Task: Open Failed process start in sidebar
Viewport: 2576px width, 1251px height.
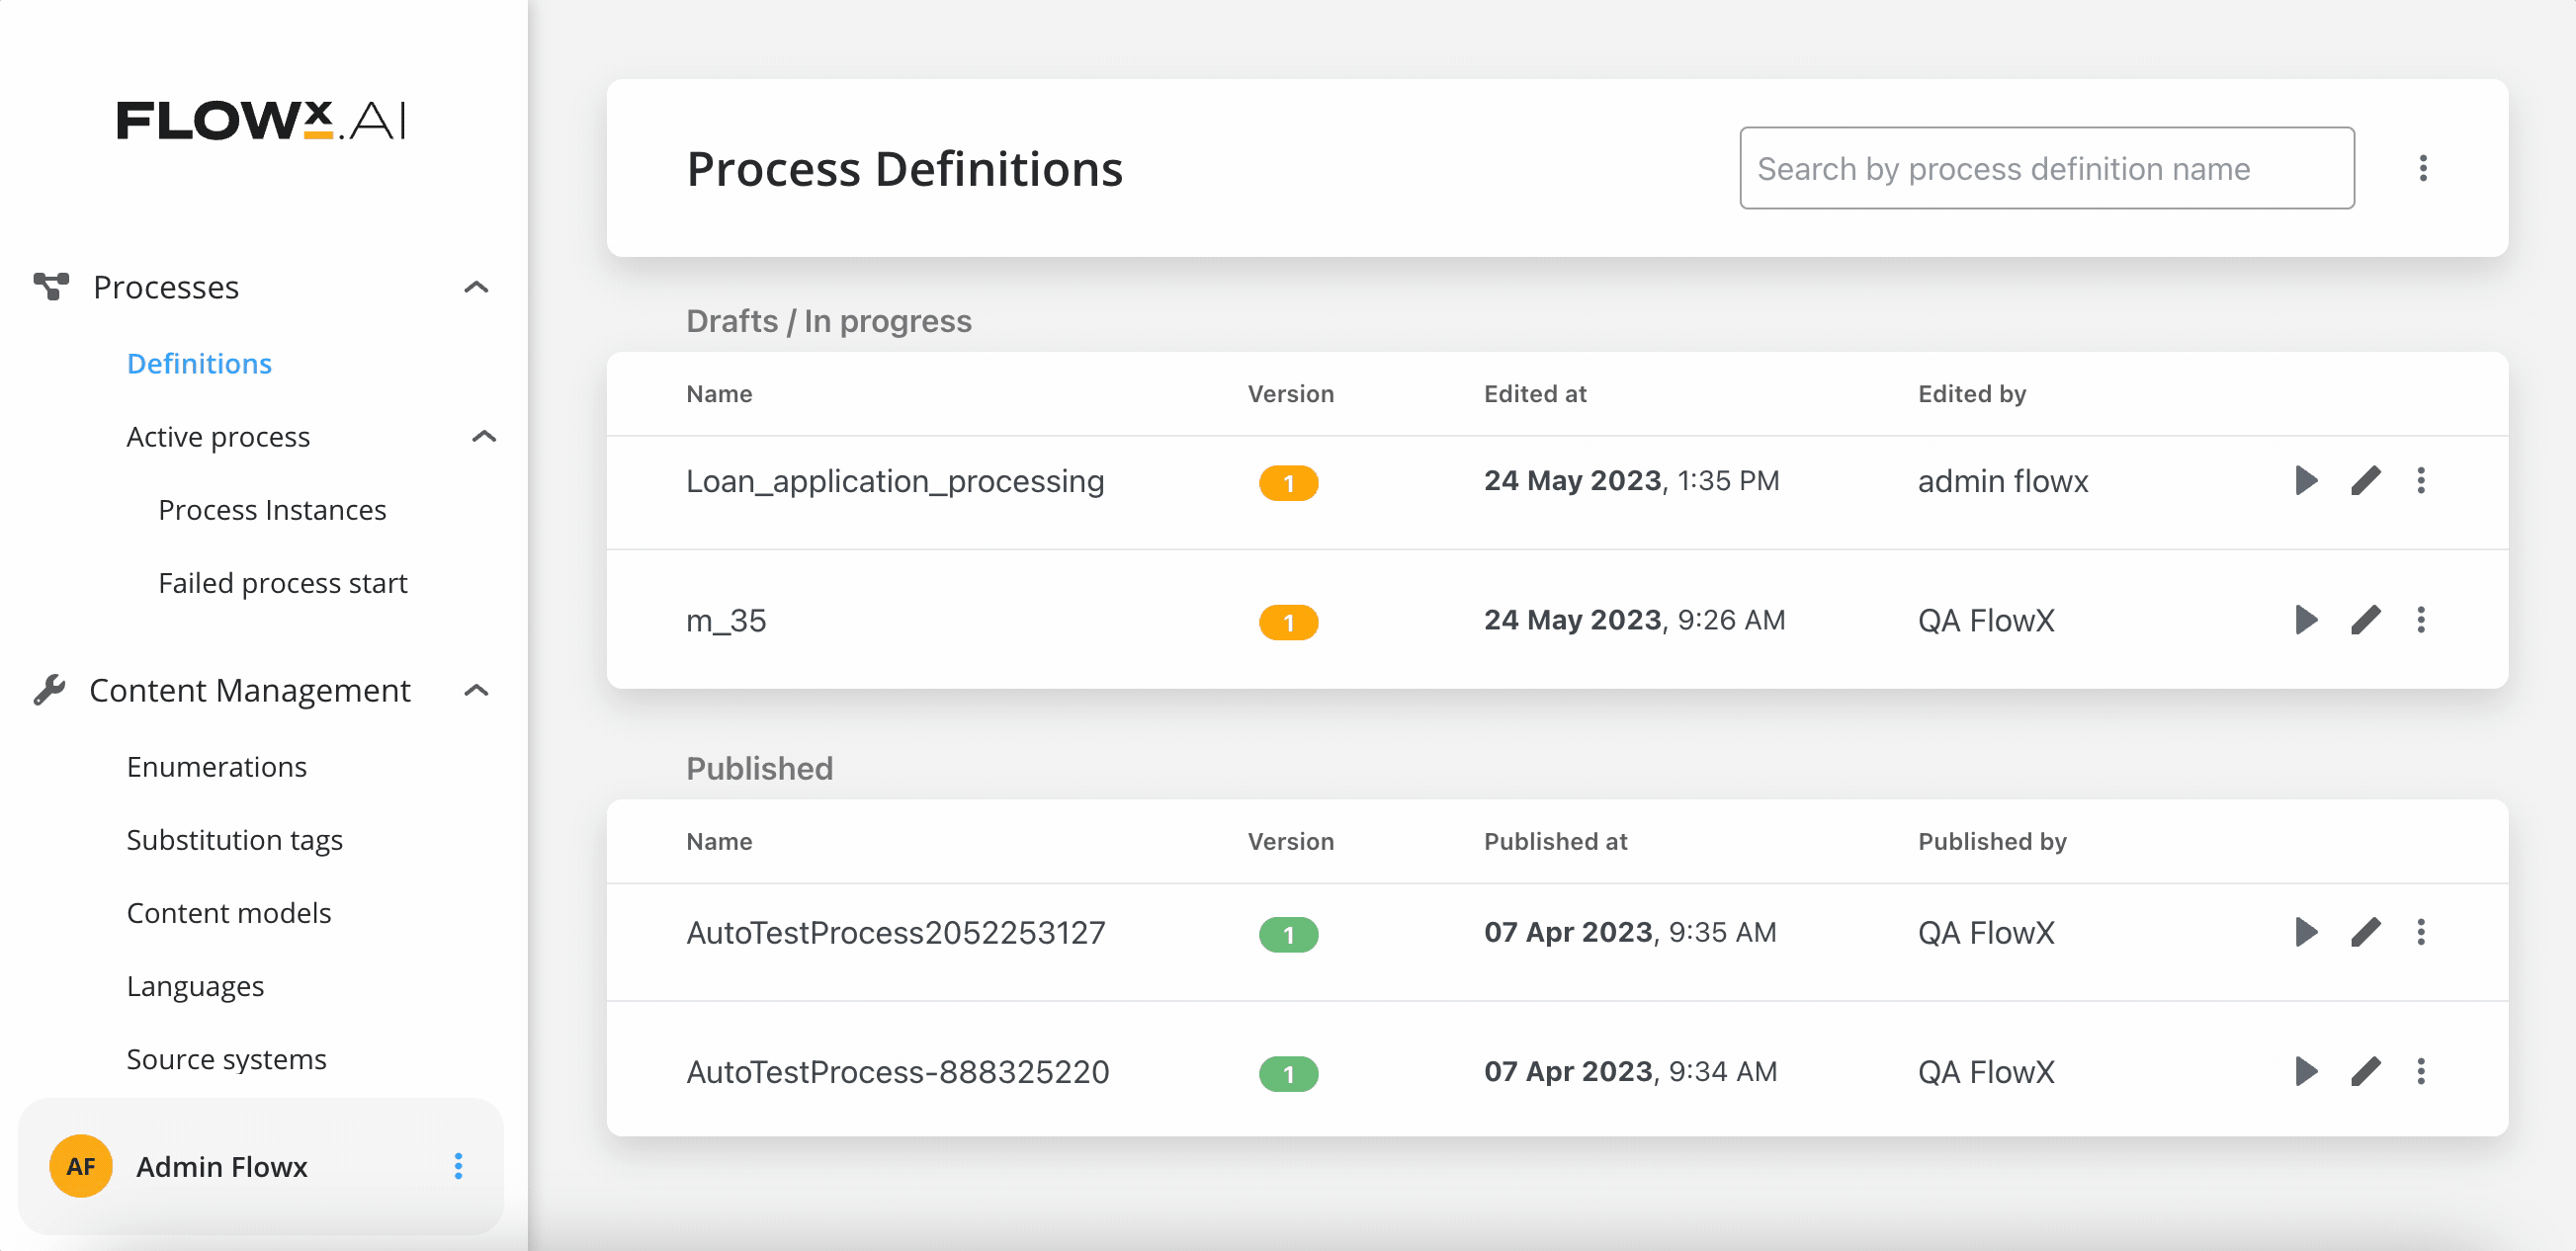Action: 283,583
